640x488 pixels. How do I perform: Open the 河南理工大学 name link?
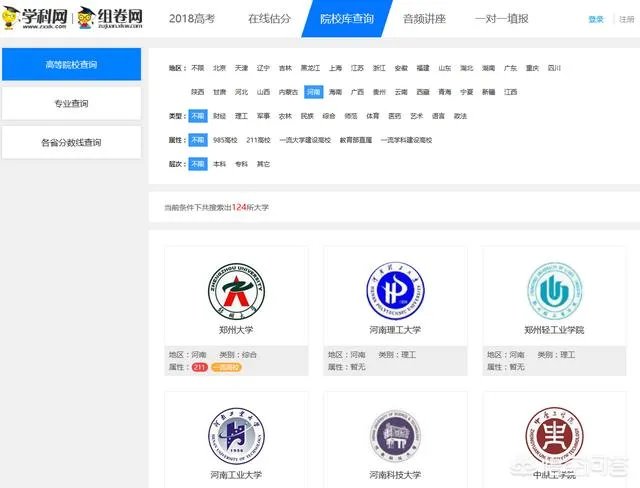395,330
